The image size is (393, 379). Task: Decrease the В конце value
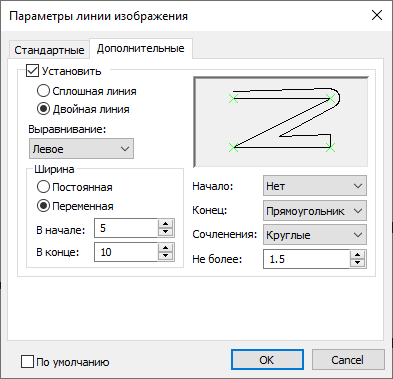166,256
